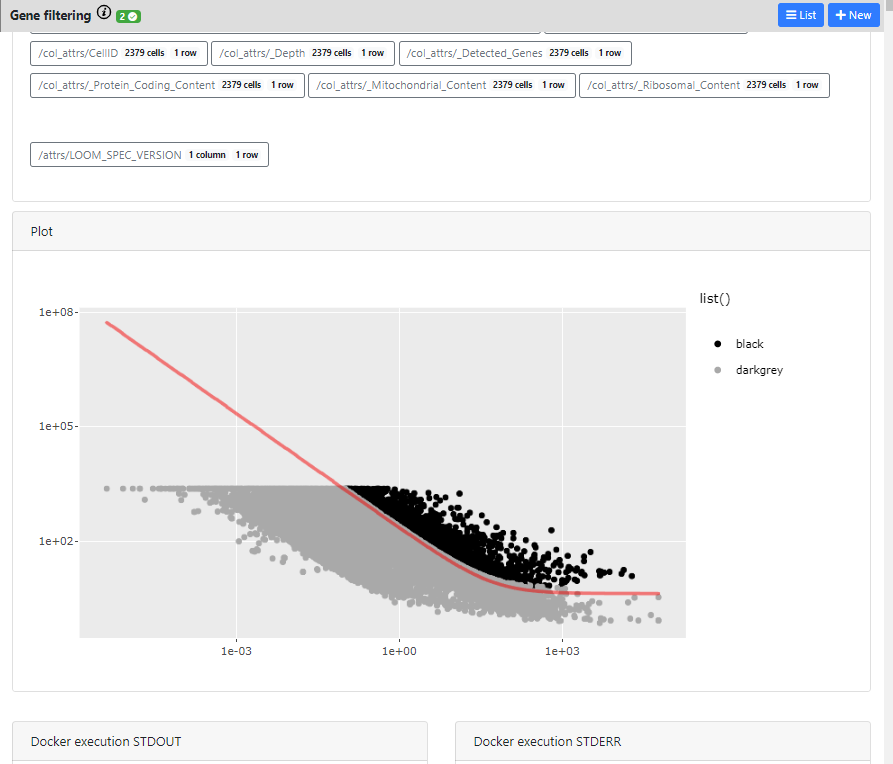The width and height of the screenshot is (893, 764).
Task: Open the _Mitochondrial_Content metadata tag
Action: tap(441, 85)
